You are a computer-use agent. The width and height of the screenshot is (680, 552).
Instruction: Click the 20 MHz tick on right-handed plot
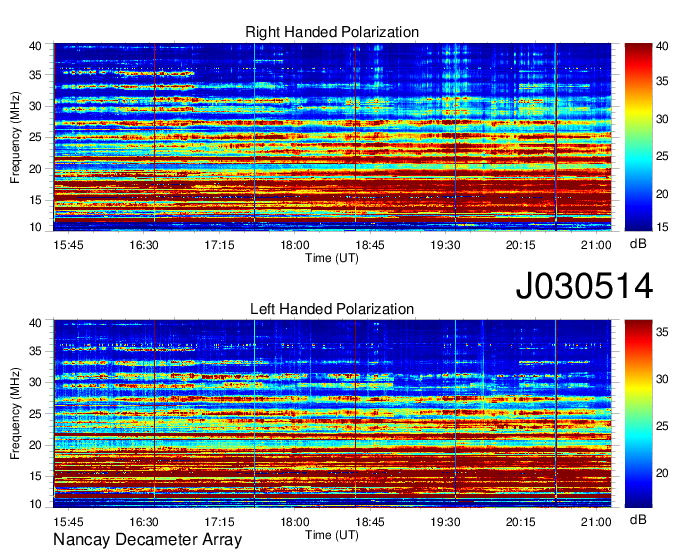35,169
